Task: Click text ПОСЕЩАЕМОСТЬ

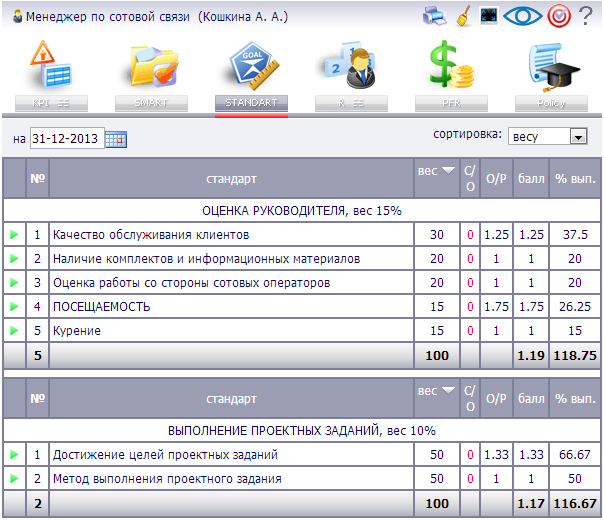Action: pyautogui.click(x=101, y=307)
